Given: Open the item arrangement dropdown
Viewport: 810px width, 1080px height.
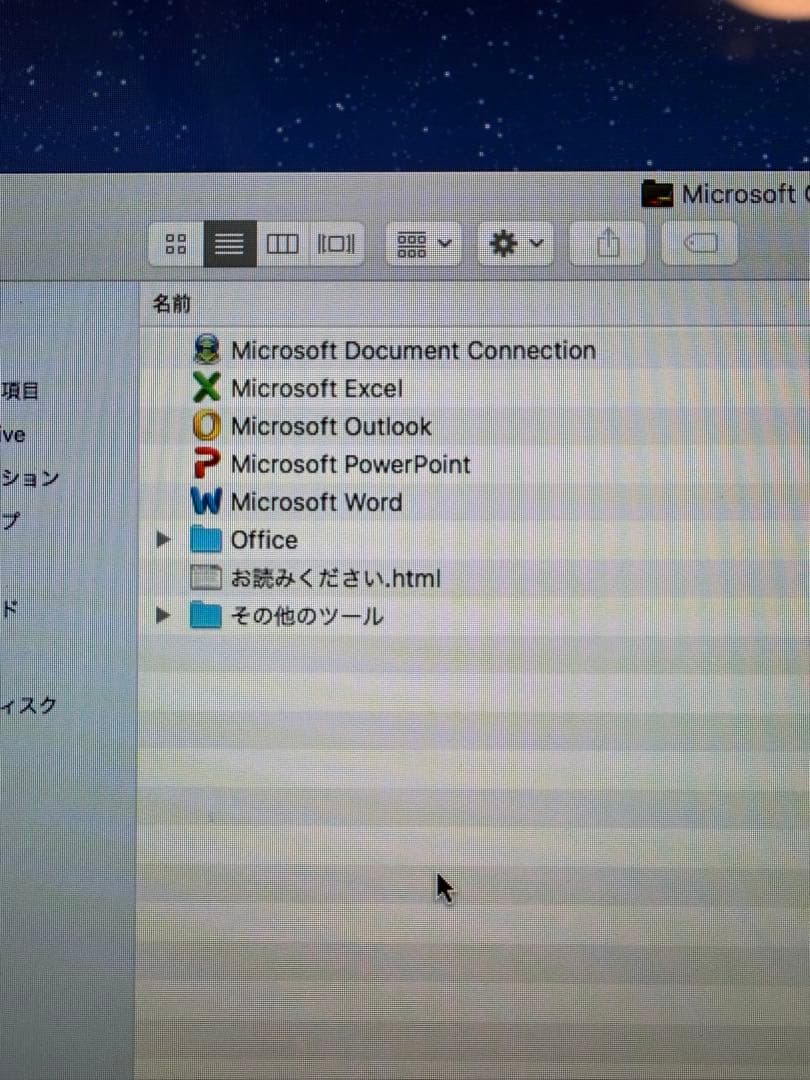Looking at the screenshot, I should coord(424,243).
